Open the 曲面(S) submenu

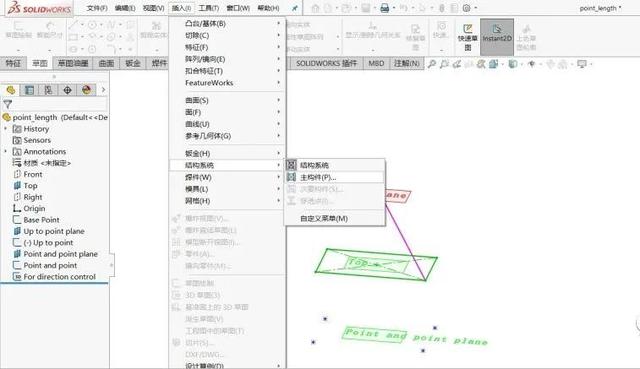pos(227,100)
